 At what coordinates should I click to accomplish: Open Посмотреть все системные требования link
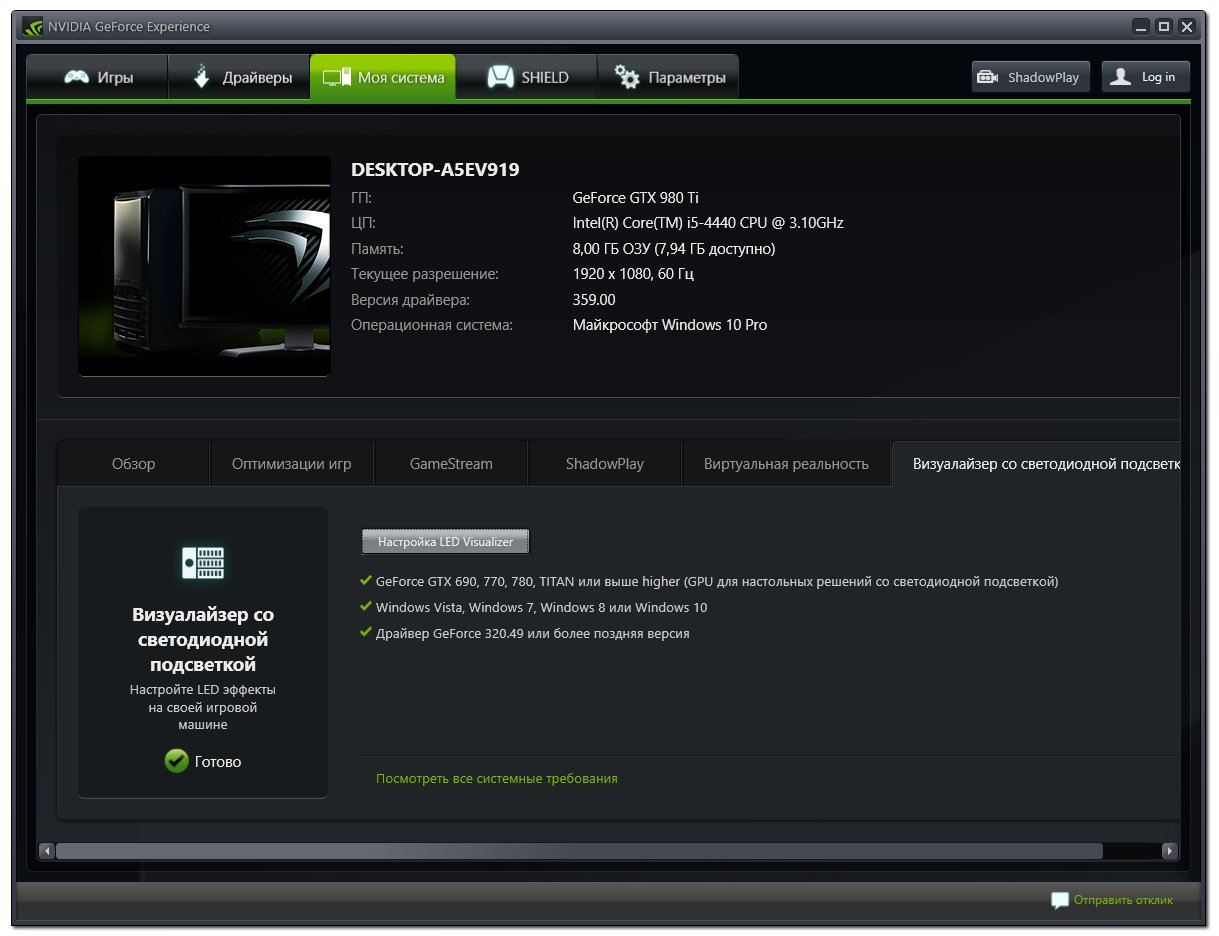coord(496,778)
